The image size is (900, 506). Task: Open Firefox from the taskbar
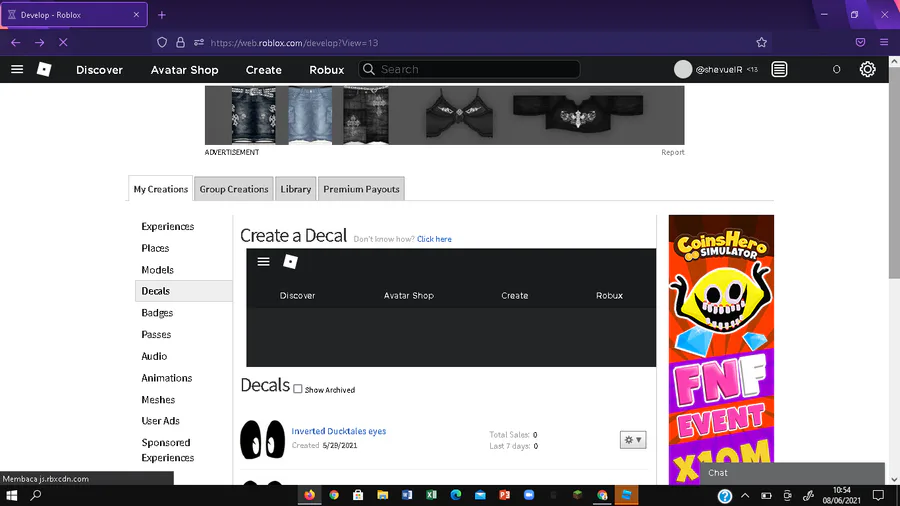pyautogui.click(x=309, y=495)
